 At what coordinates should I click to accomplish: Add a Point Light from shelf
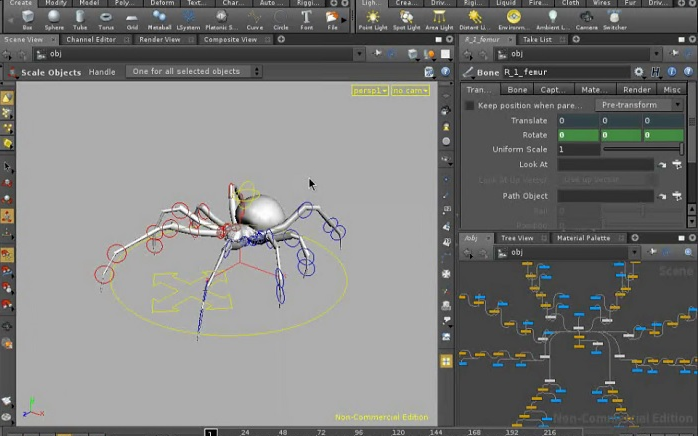pos(373,18)
